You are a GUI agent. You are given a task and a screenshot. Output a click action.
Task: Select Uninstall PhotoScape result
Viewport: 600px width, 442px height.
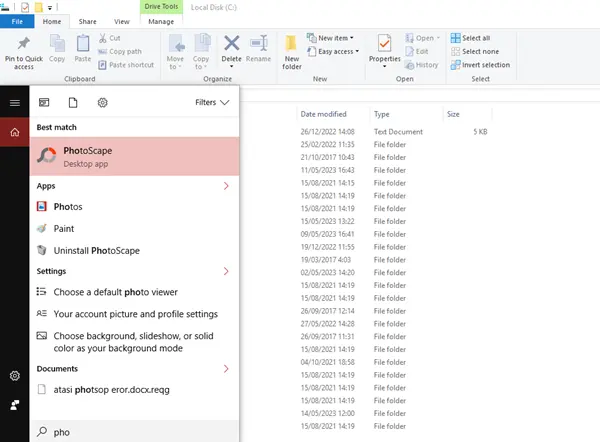[x=134, y=251]
